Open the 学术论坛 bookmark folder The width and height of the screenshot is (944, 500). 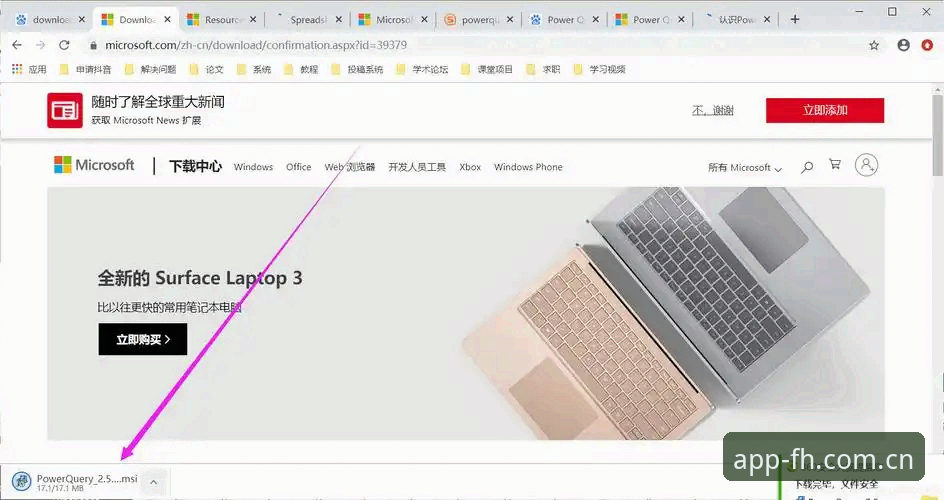[423, 69]
